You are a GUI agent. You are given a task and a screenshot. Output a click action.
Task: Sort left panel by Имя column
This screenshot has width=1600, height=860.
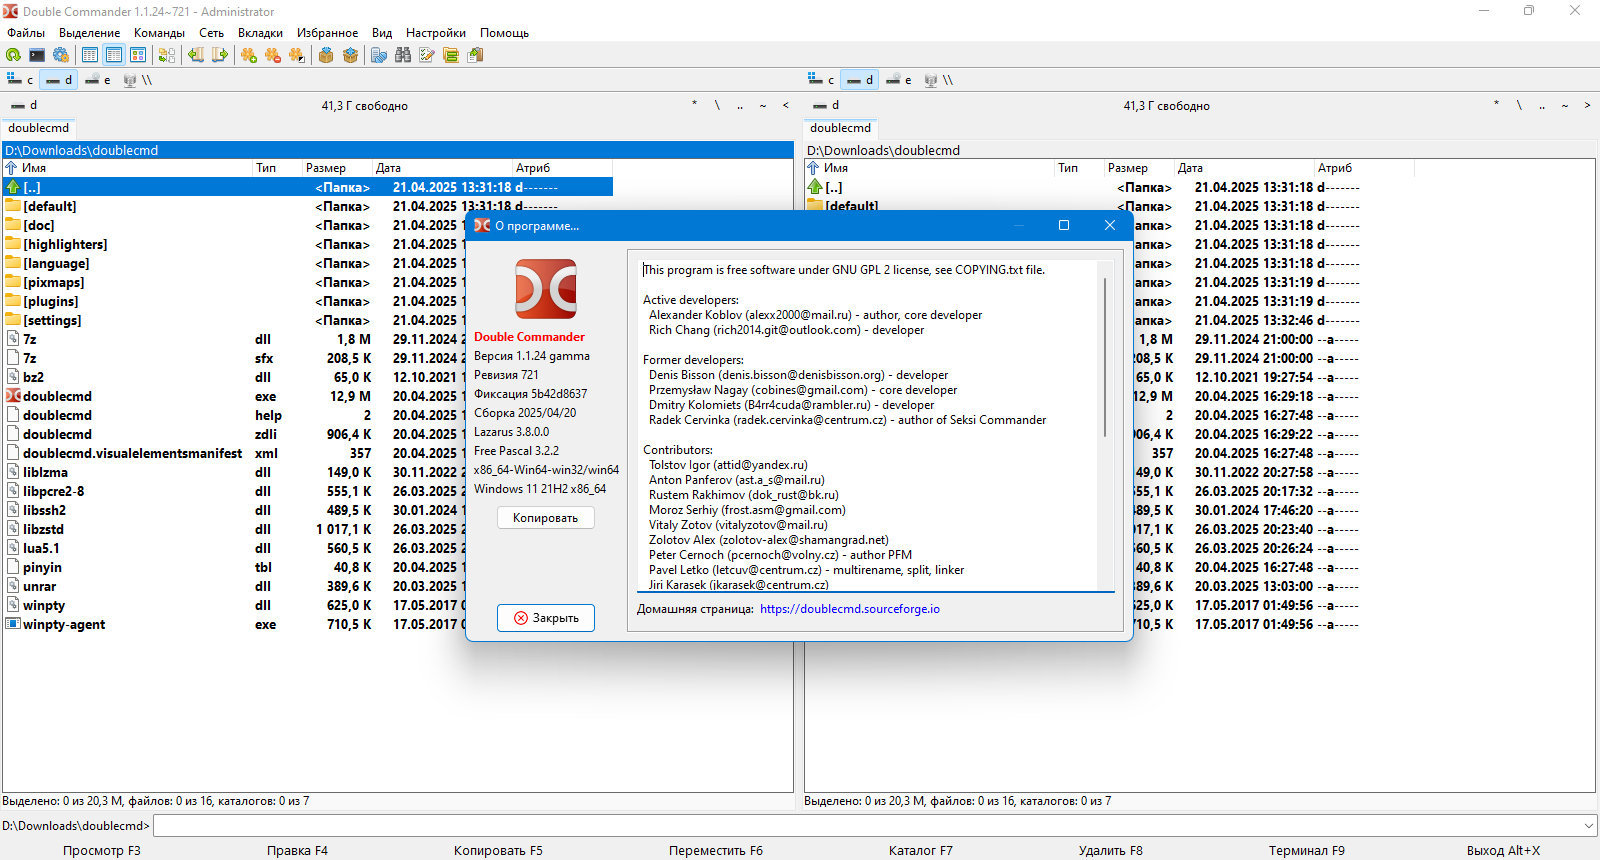coord(128,168)
